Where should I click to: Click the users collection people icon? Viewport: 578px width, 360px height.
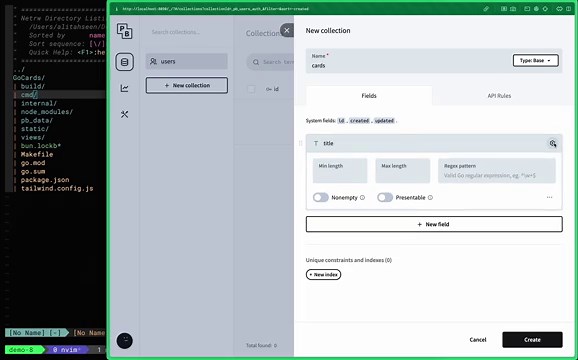coord(153,62)
